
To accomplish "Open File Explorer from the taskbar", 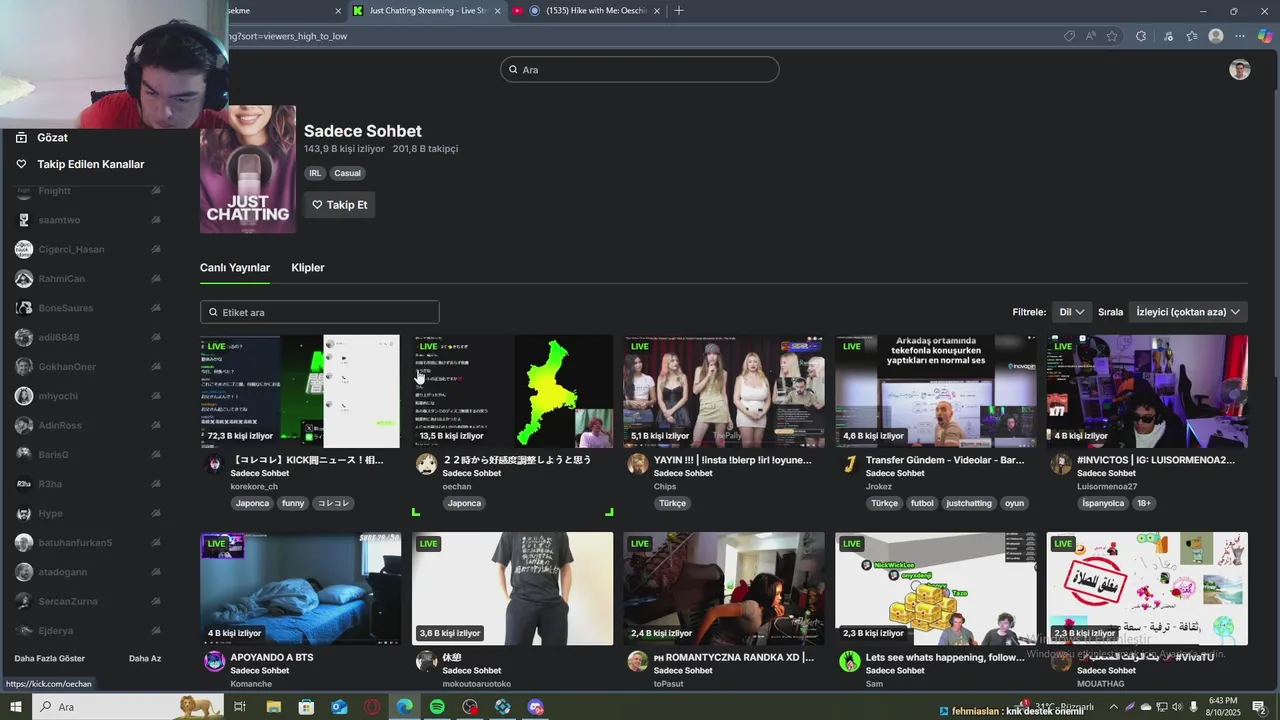I will tap(273, 707).
